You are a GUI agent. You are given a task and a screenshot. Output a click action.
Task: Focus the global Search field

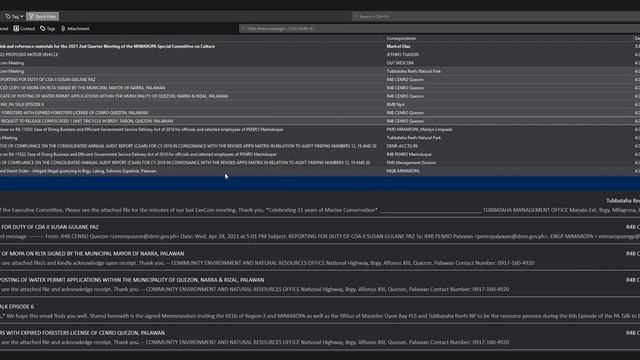click(496, 16)
